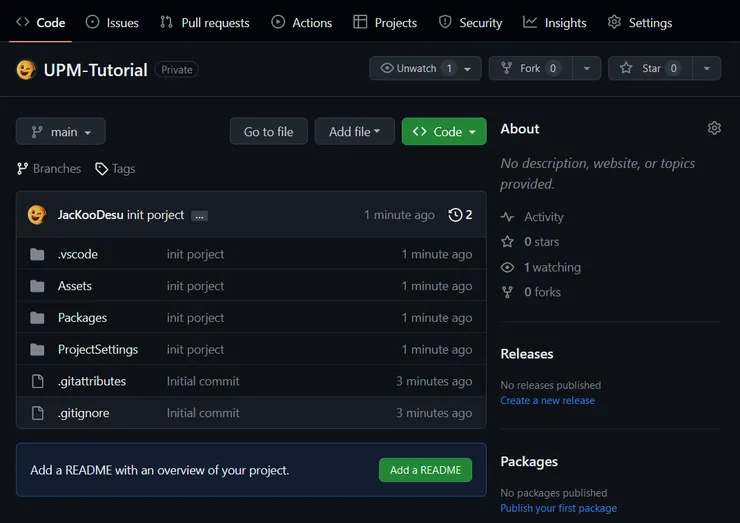Click the Activity pulse icon
Image resolution: width=740 pixels, height=523 pixels.
point(508,217)
